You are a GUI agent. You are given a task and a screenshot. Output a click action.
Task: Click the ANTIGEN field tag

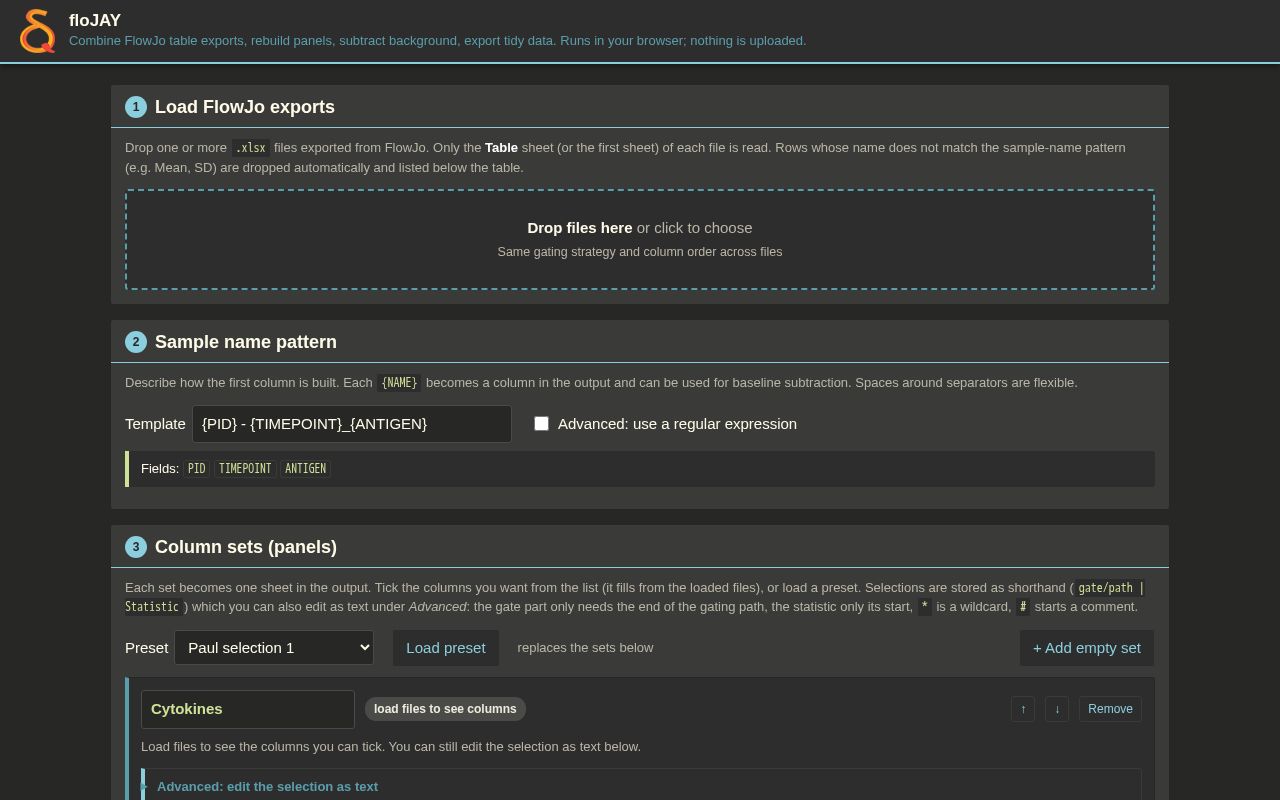tap(305, 469)
